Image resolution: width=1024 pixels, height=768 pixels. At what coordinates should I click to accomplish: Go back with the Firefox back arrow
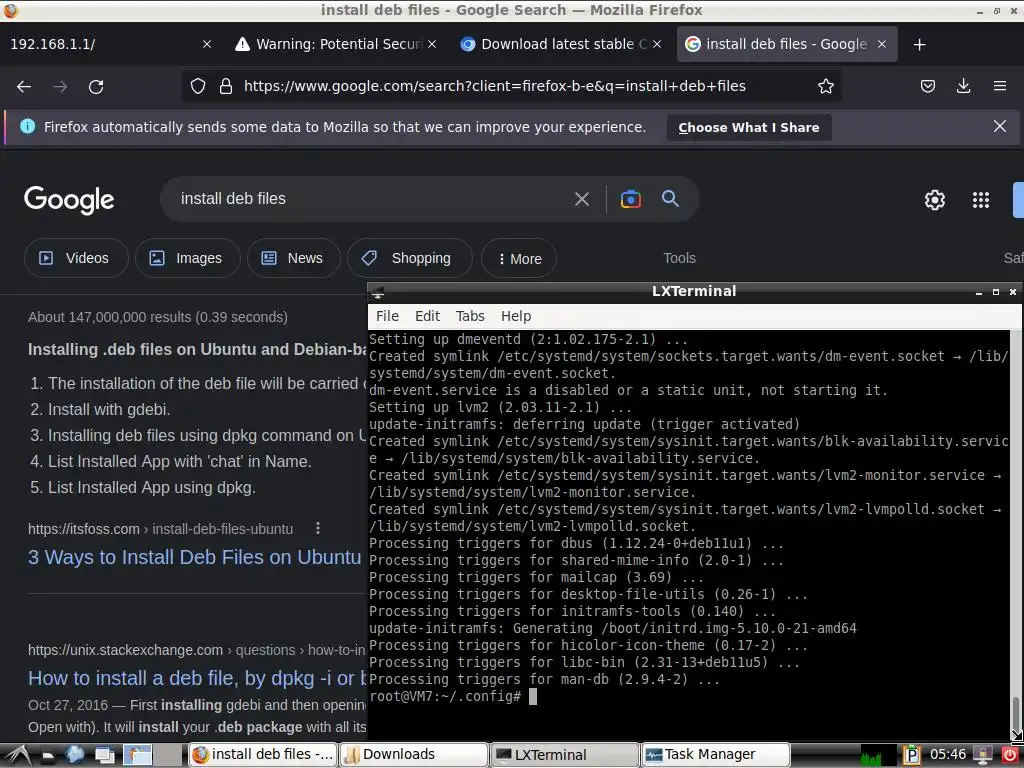tap(24, 86)
